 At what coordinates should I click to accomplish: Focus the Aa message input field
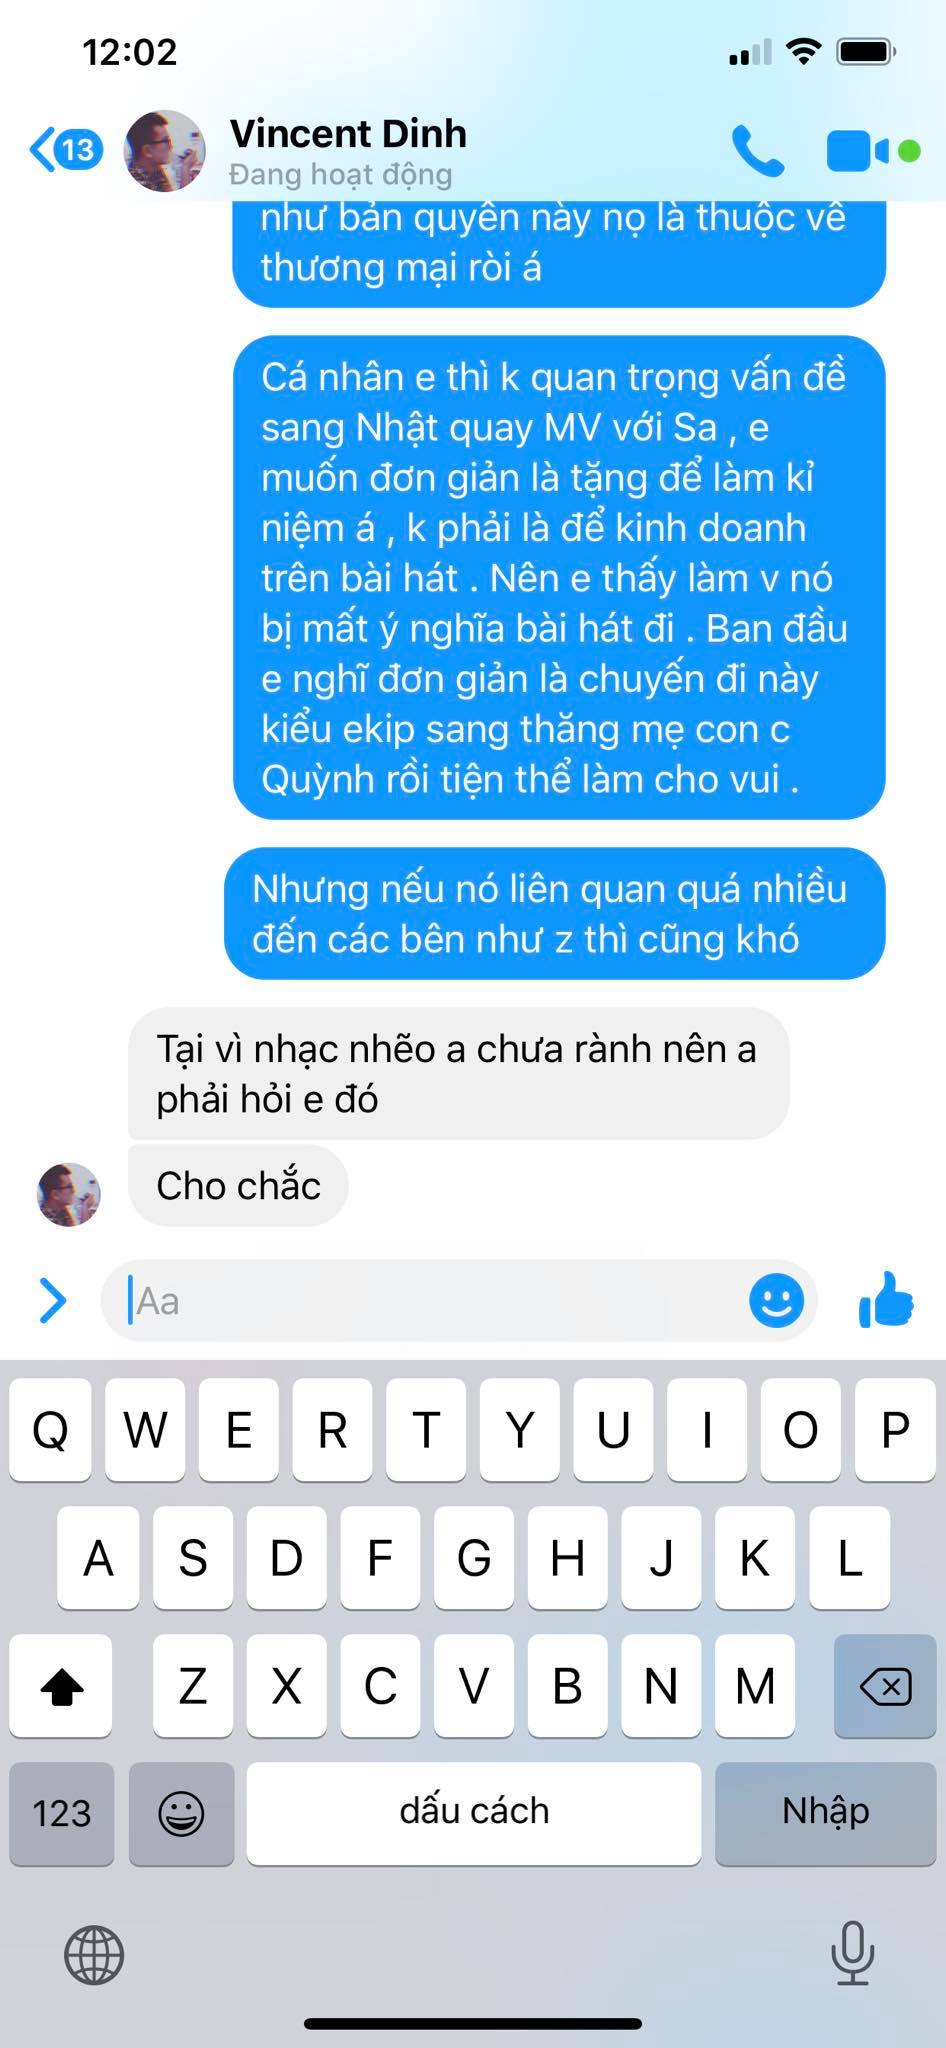pos(430,1300)
